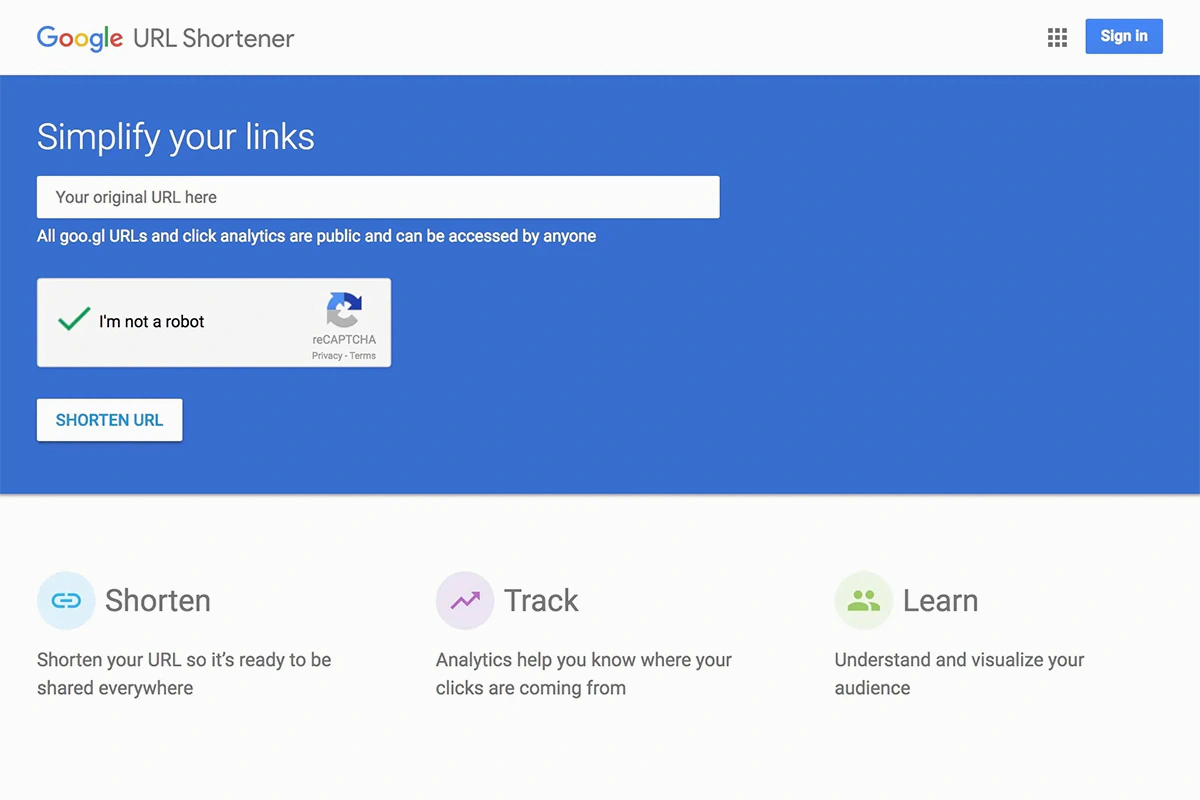Click the Simplify your links heading
This screenshot has height=800, width=1200.
(x=176, y=137)
